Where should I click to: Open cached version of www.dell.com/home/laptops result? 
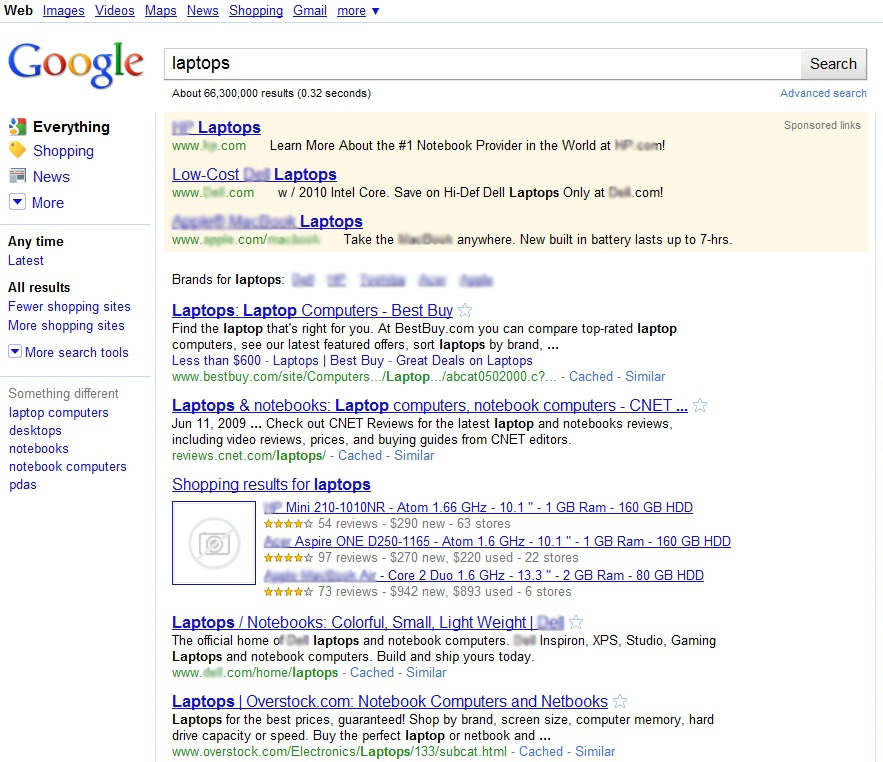coord(372,672)
